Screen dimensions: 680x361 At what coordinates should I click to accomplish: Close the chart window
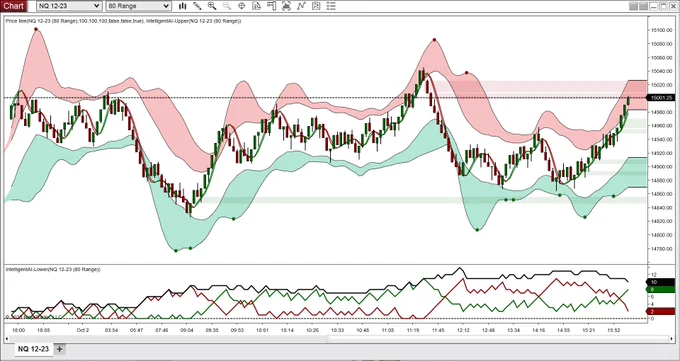tap(673, 6)
